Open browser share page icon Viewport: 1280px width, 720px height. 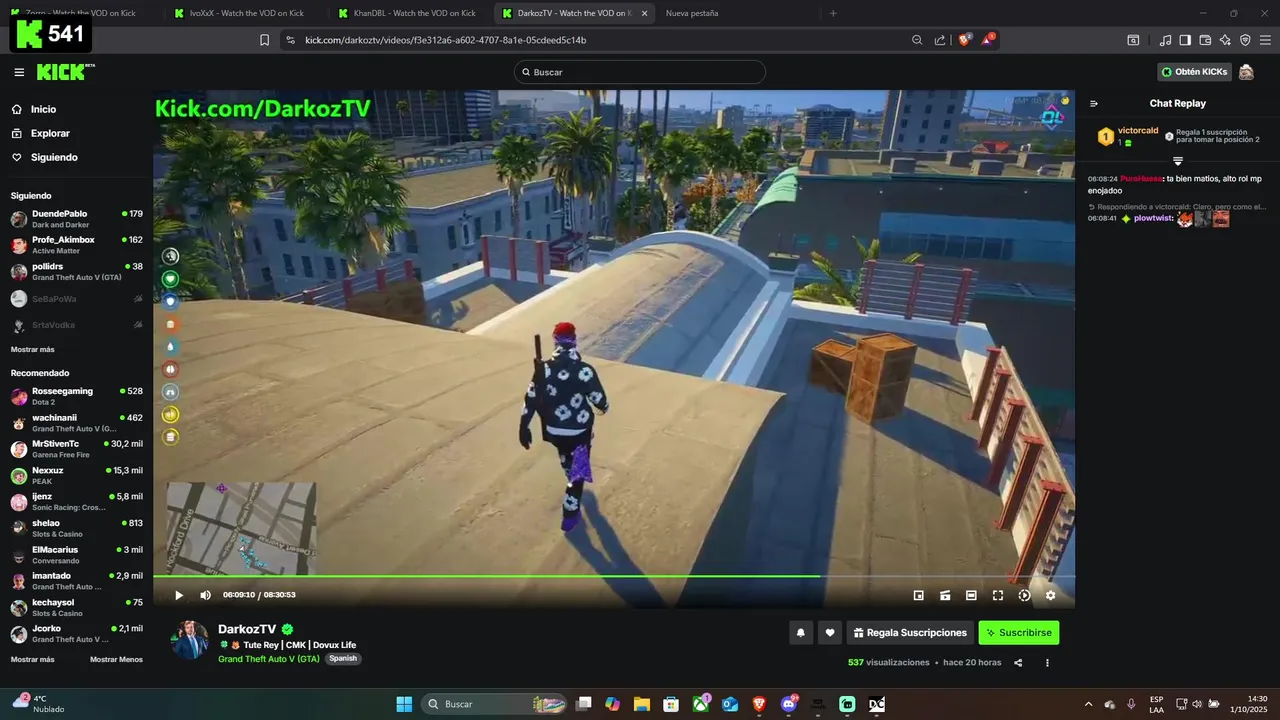(940, 40)
